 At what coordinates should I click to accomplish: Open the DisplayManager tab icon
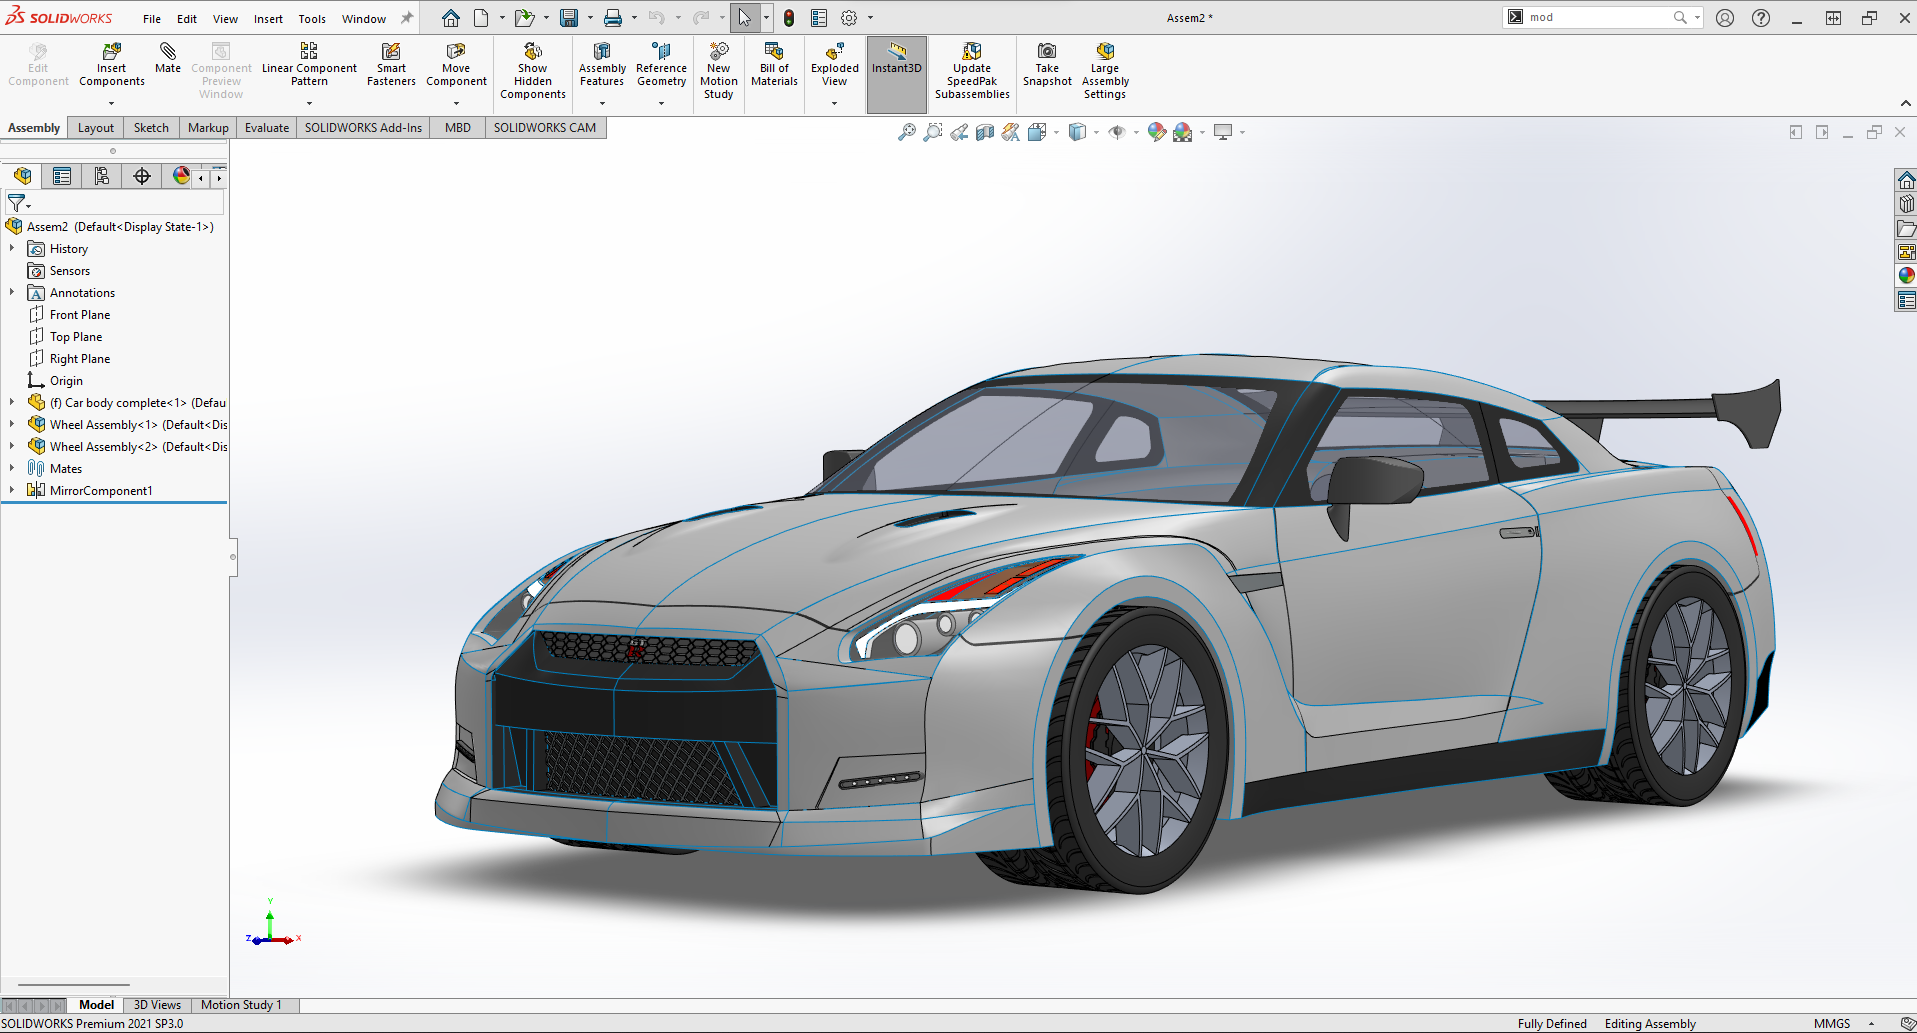181,176
